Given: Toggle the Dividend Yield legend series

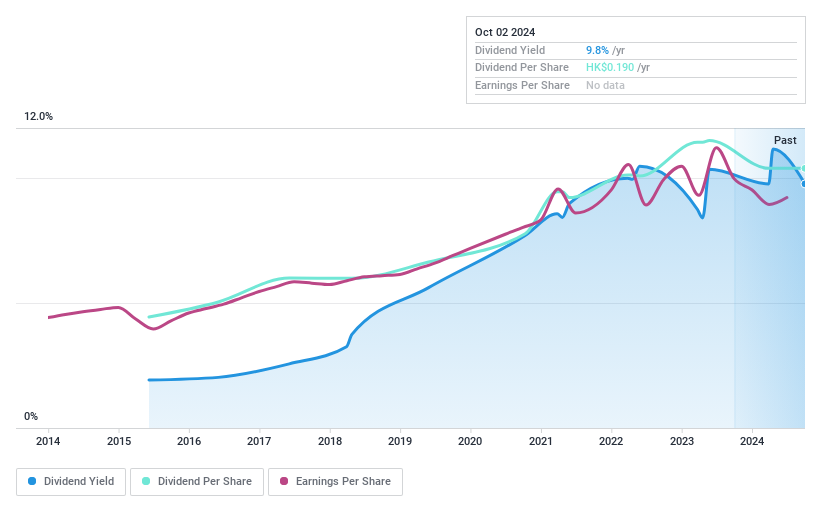Looking at the screenshot, I should pyautogui.click(x=71, y=481).
